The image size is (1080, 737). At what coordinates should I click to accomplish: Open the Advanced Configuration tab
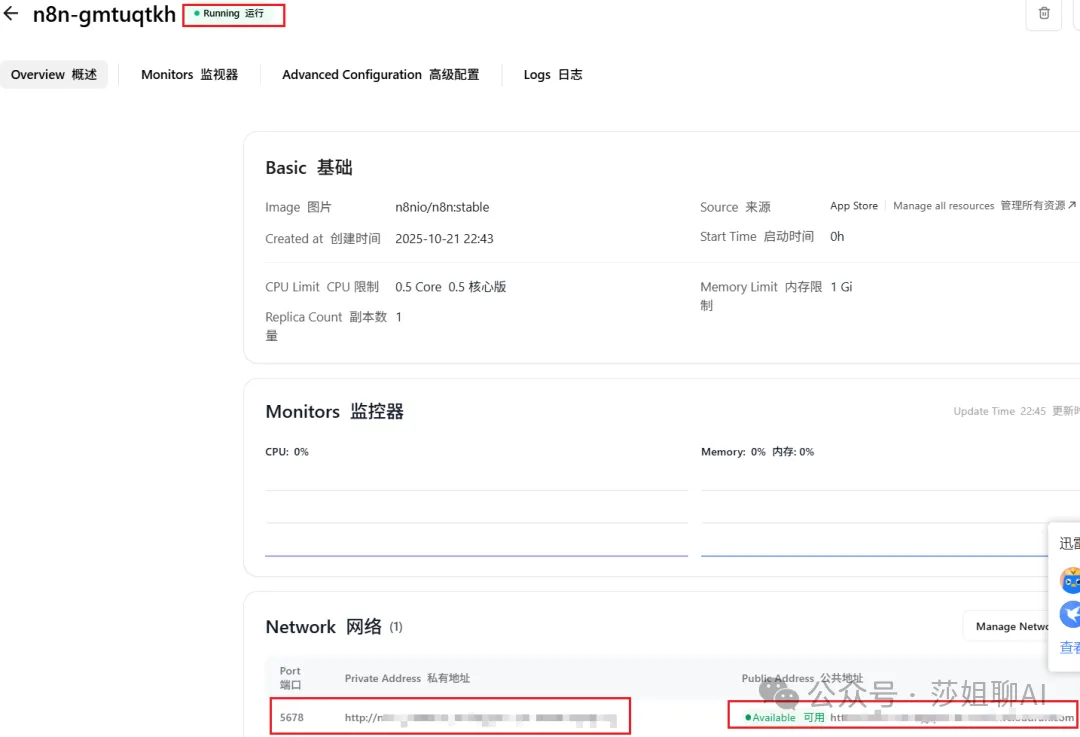point(380,75)
